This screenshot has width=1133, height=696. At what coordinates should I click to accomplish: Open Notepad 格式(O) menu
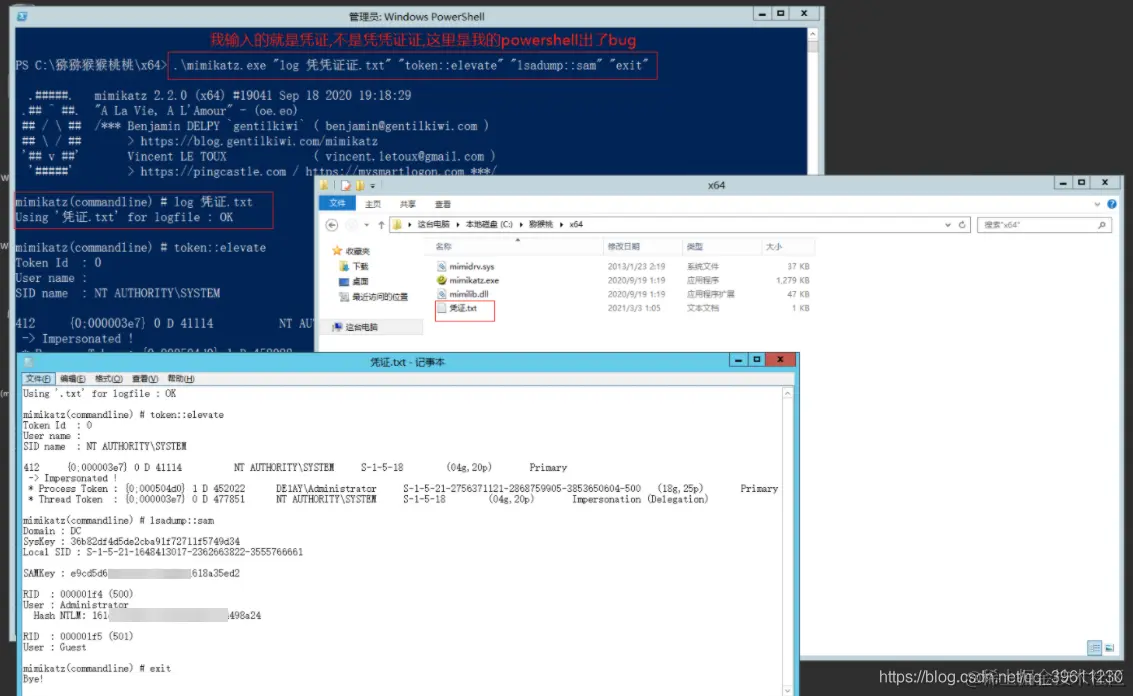(108, 379)
